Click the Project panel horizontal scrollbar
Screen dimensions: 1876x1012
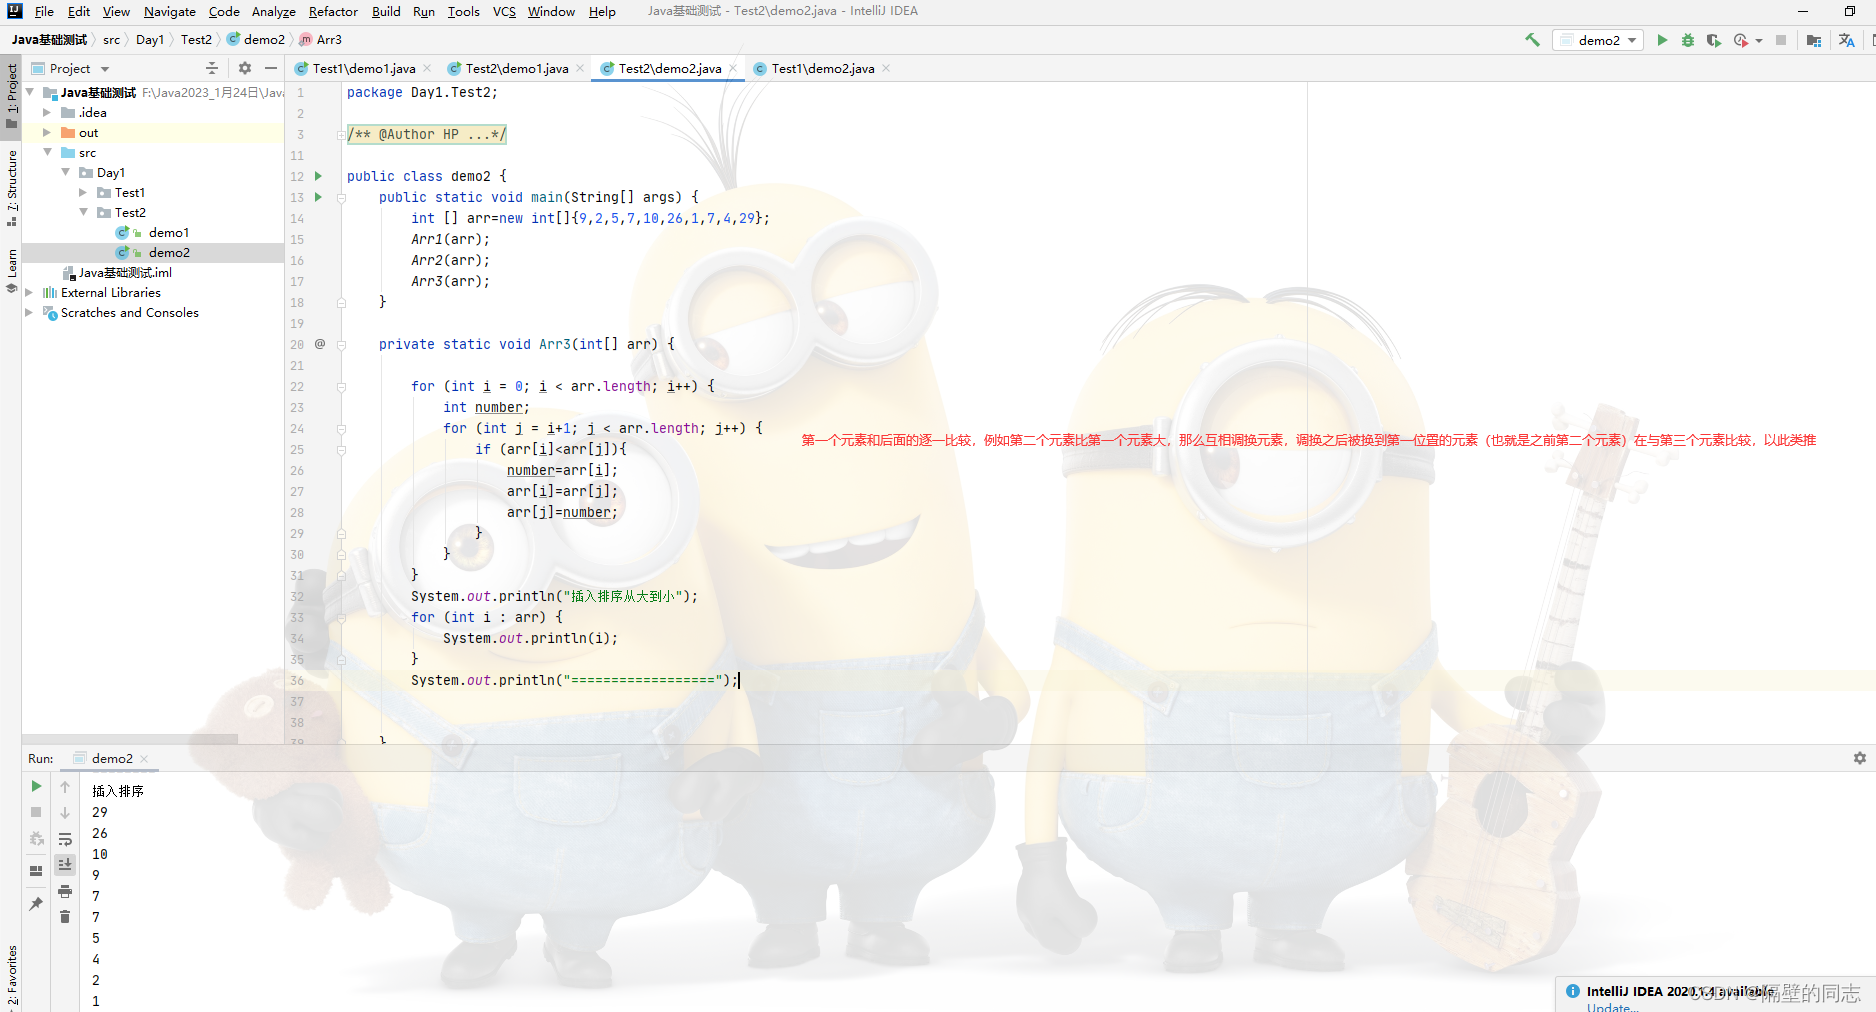(x=130, y=739)
